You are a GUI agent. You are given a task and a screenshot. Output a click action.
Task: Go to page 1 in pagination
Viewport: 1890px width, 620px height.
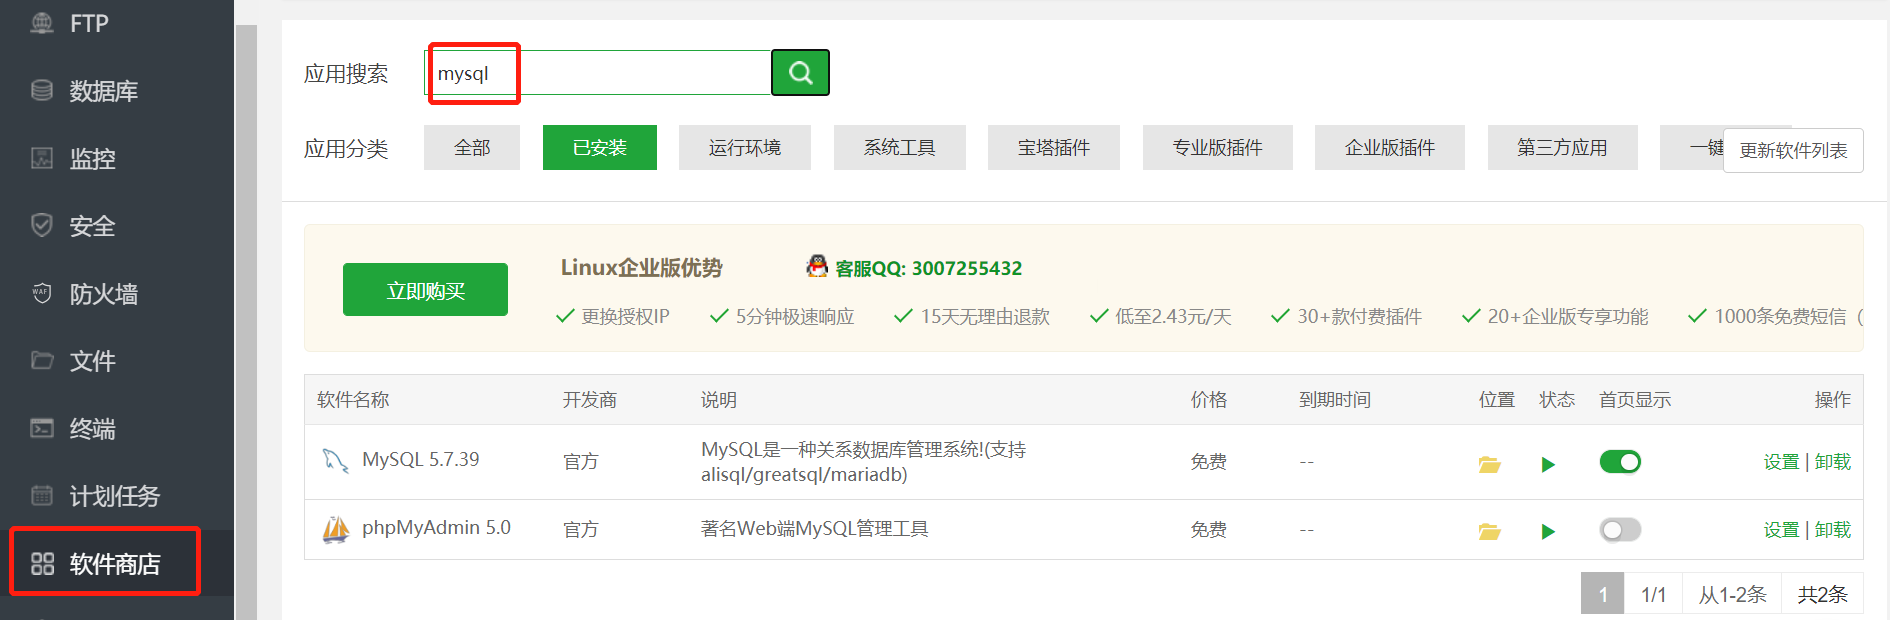[1602, 594]
